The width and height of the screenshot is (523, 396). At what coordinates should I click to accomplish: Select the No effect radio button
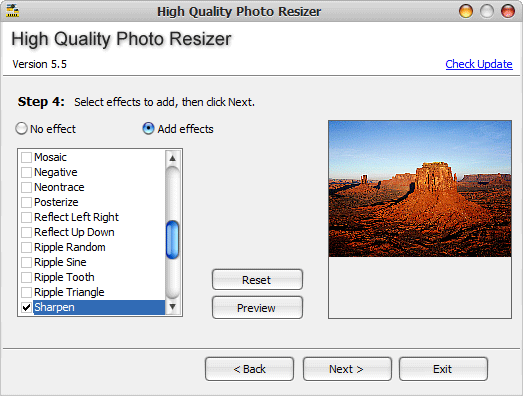(21, 129)
